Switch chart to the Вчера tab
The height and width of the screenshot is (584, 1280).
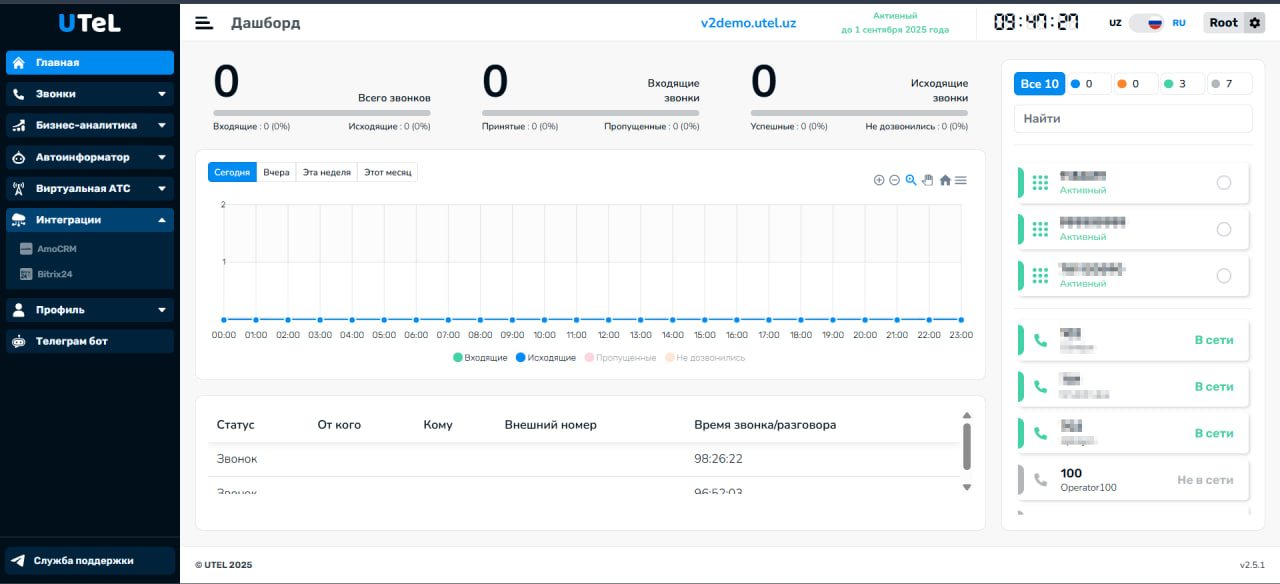click(x=276, y=172)
